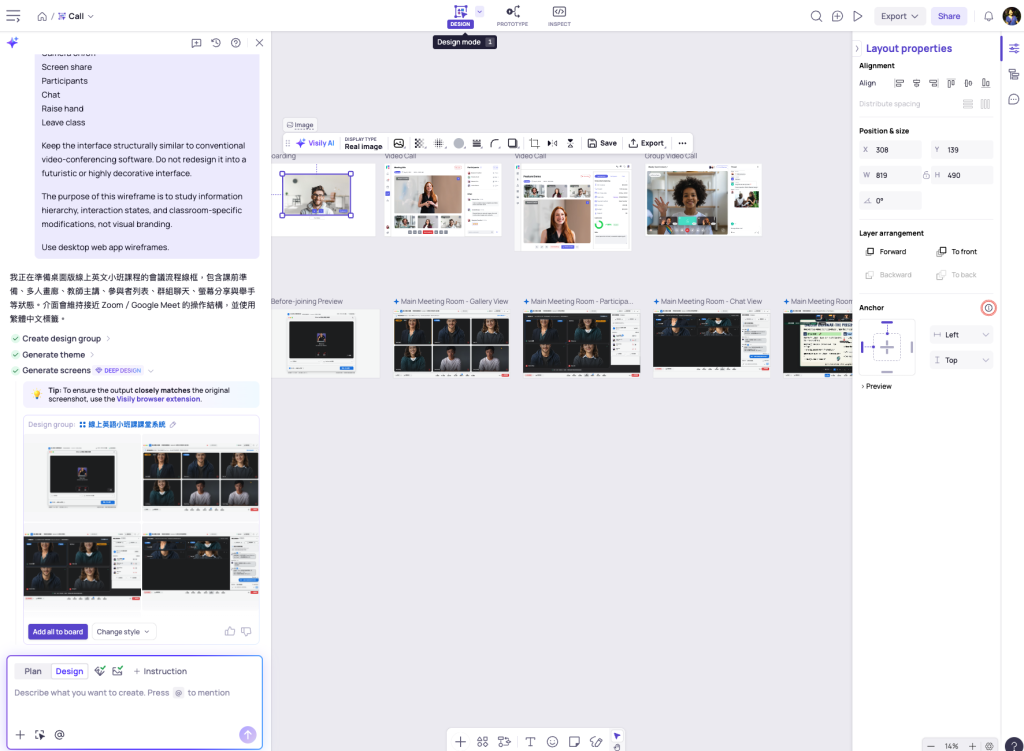Flip the image horizontally
This screenshot has height=751, width=1024.
(552, 143)
